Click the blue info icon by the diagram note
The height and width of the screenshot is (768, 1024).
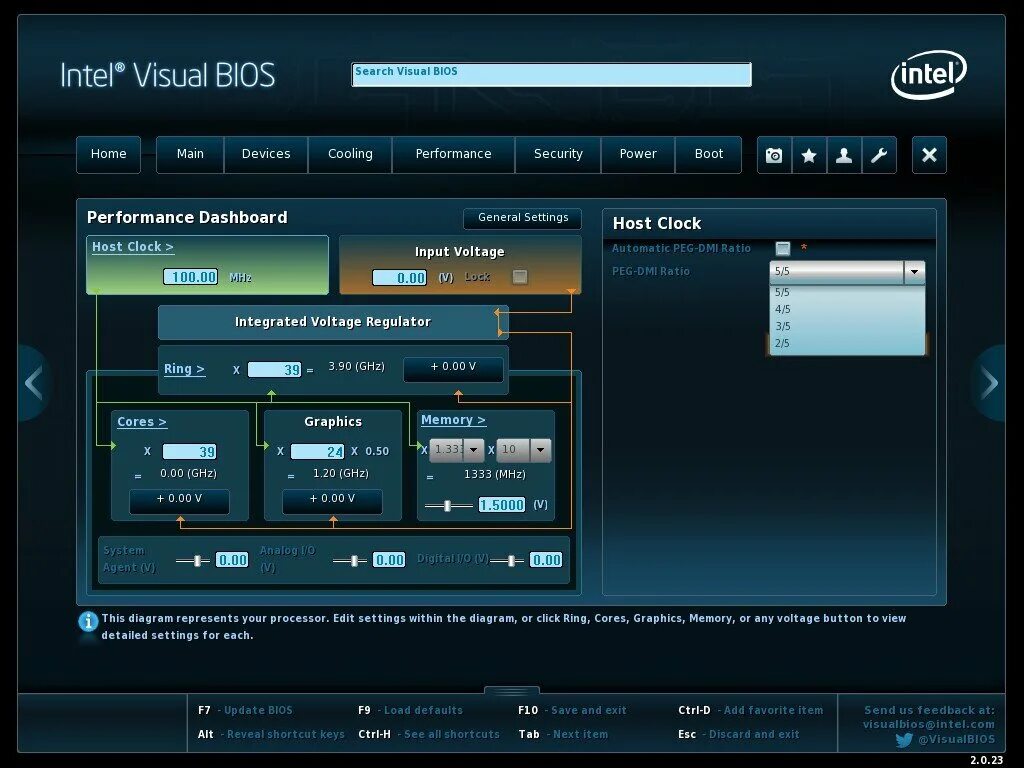tap(88, 621)
